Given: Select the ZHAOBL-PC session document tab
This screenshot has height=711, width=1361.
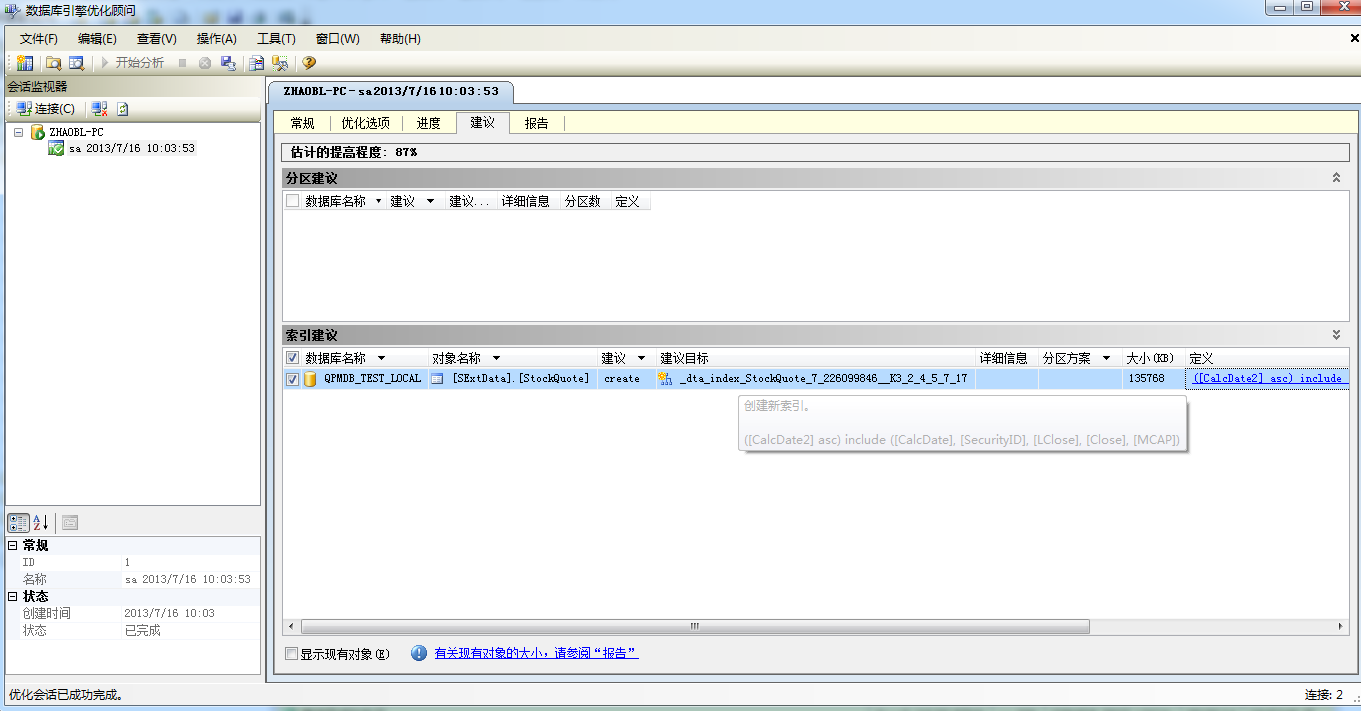Looking at the screenshot, I should pos(391,91).
